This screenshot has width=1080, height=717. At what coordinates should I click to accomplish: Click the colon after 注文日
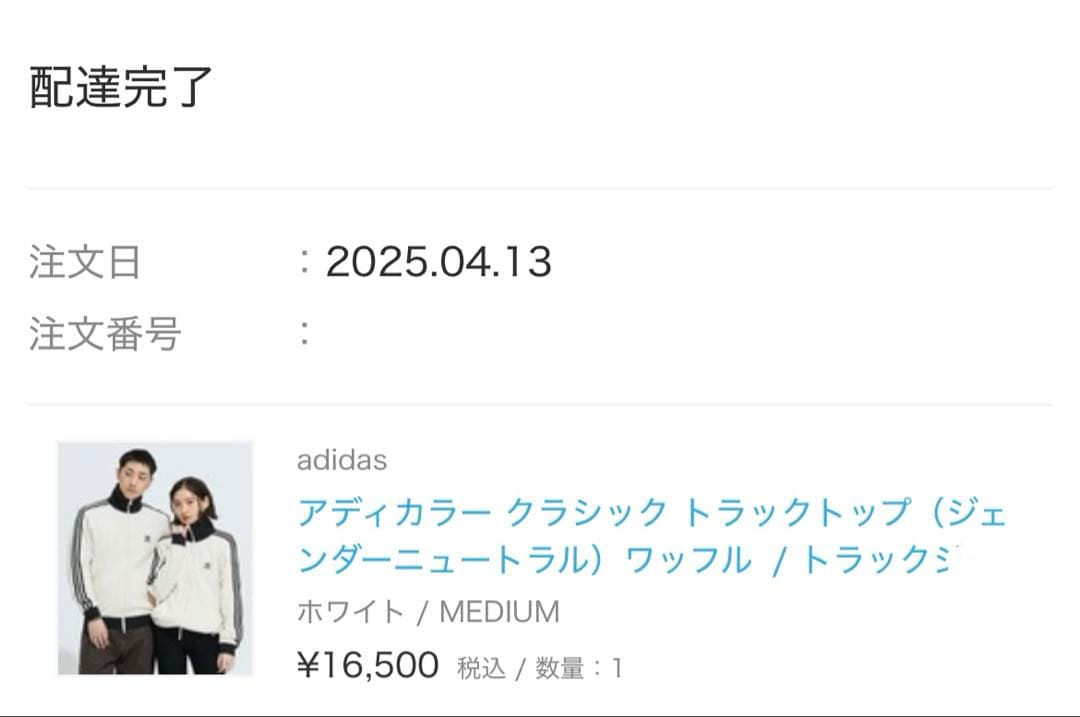(x=306, y=261)
